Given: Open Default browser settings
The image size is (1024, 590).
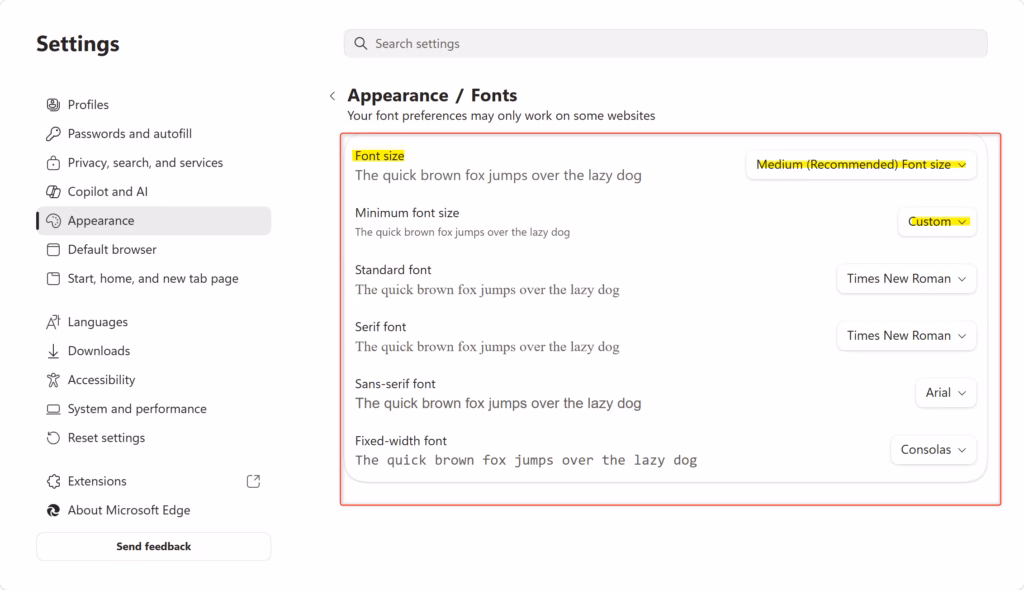Looking at the screenshot, I should pos(153,250).
